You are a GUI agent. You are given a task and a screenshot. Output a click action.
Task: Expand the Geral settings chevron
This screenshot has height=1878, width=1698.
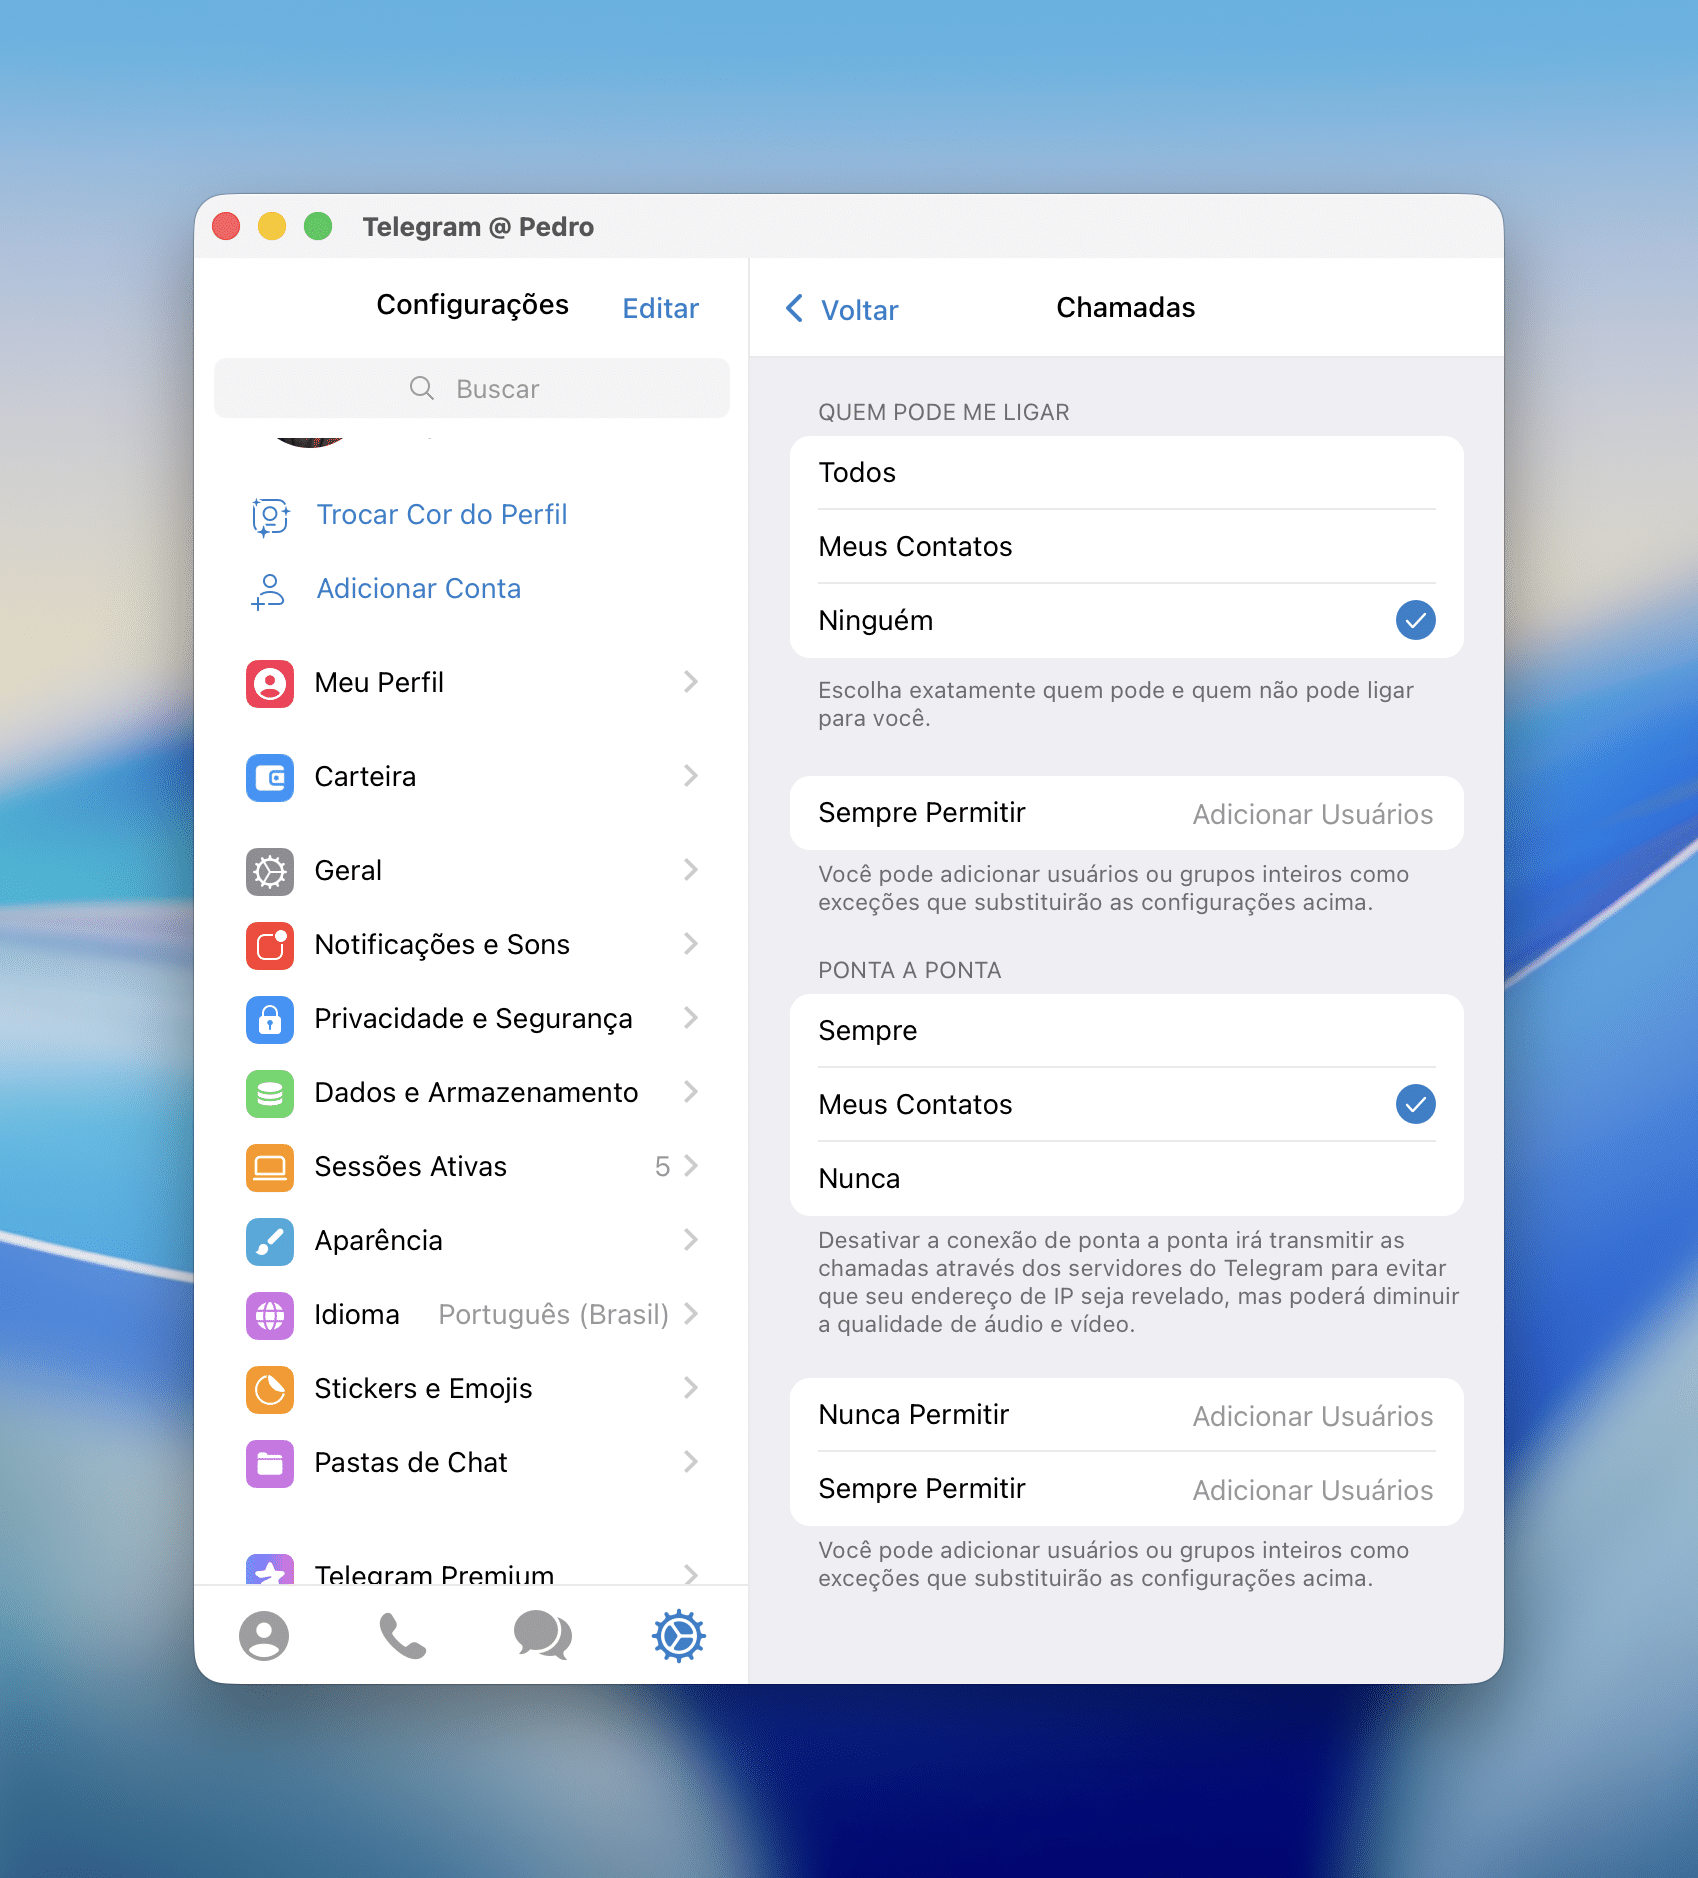(x=691, y=870)
